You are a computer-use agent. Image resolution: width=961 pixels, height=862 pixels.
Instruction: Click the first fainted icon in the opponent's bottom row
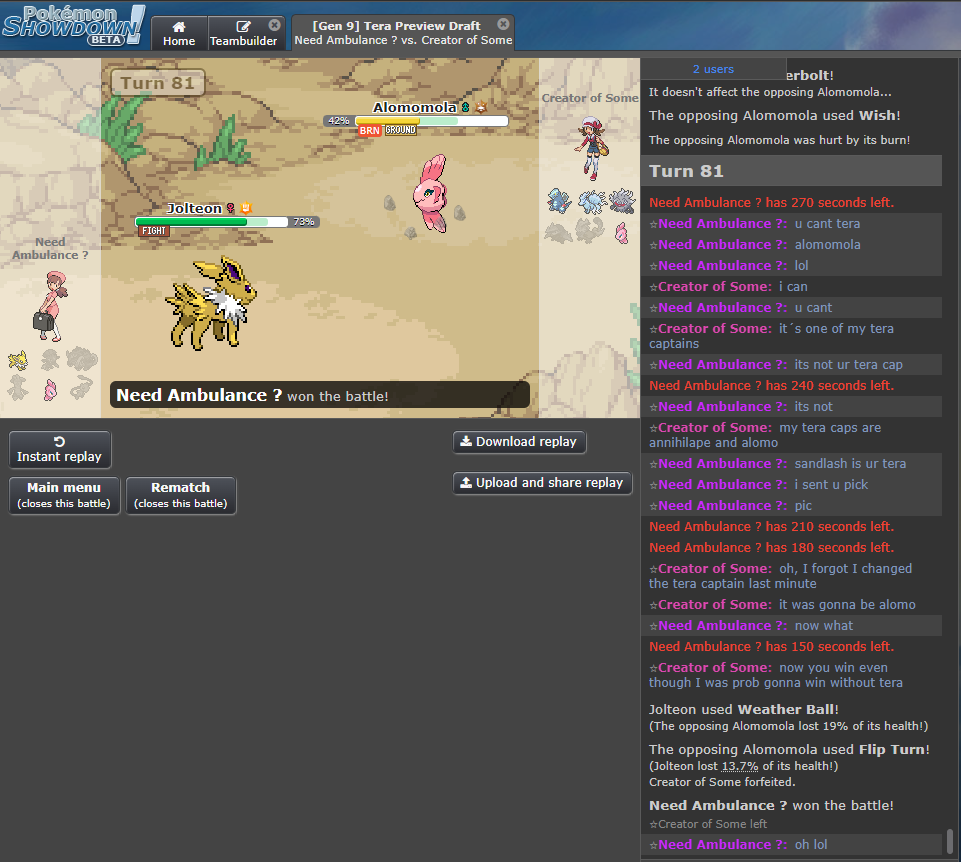point(559,232)
